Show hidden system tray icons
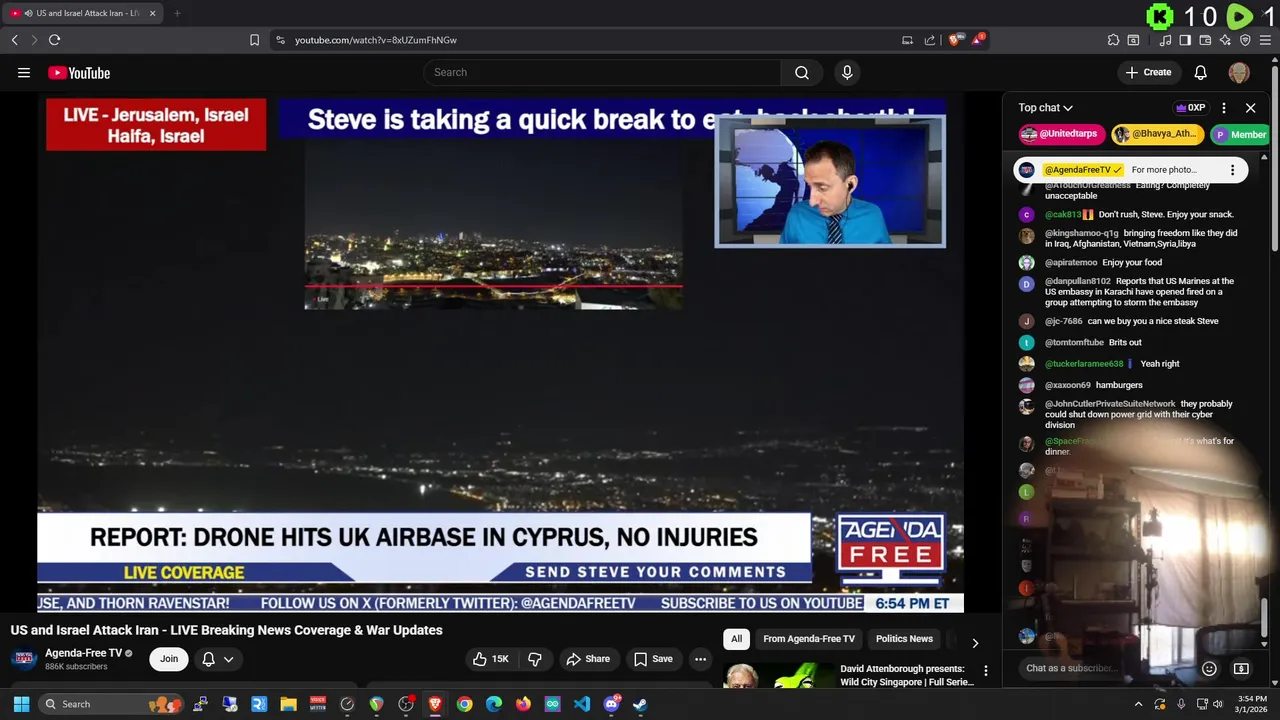 click(x=1138, y=704)
